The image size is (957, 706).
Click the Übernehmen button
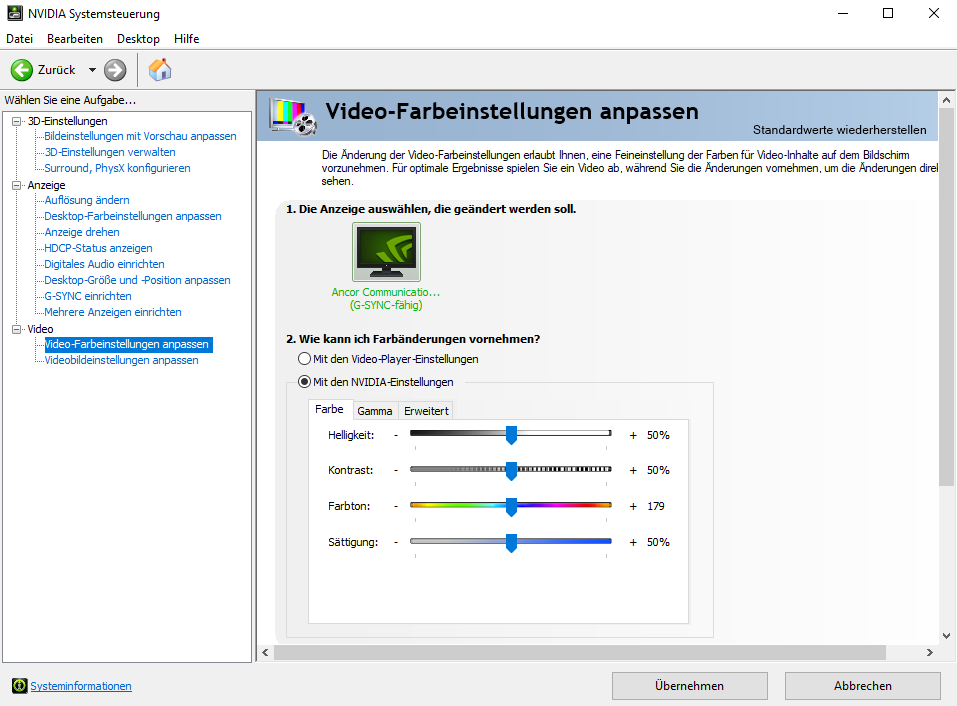coord(690,686)
